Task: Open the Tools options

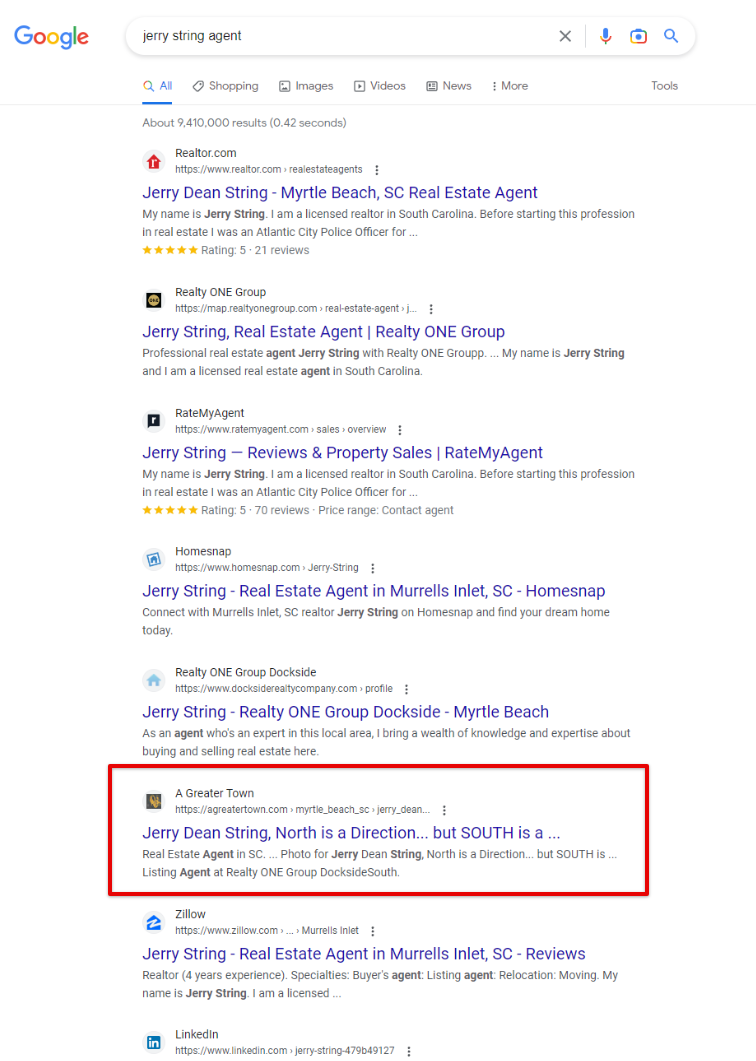Action: [x=664, y=86]
